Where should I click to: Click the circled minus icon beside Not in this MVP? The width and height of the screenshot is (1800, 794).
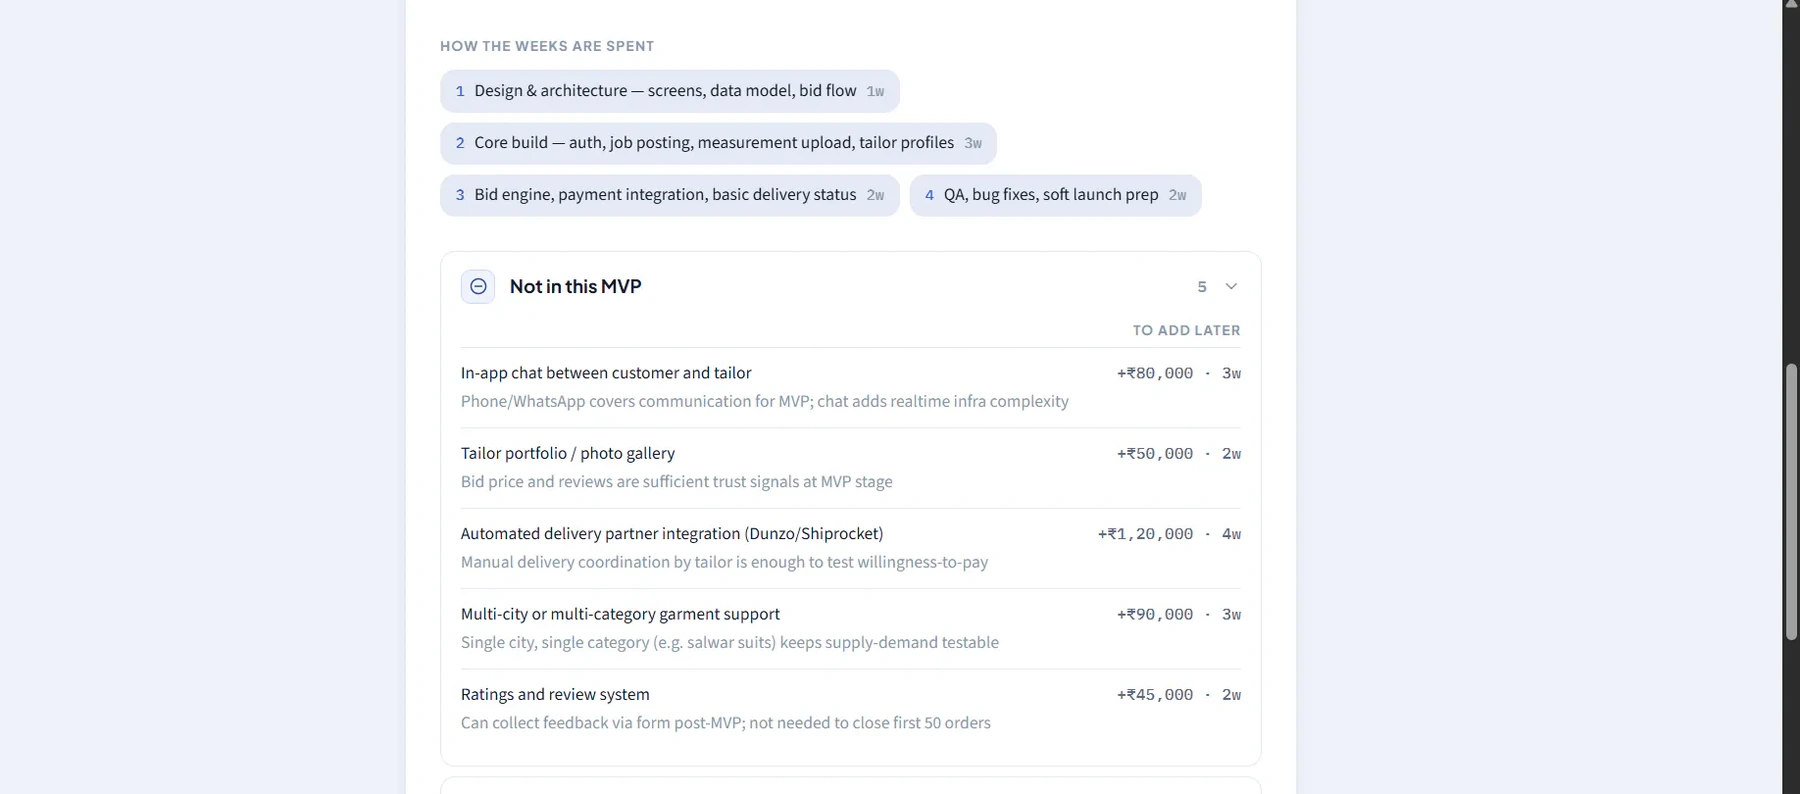[x=478, y=286]
